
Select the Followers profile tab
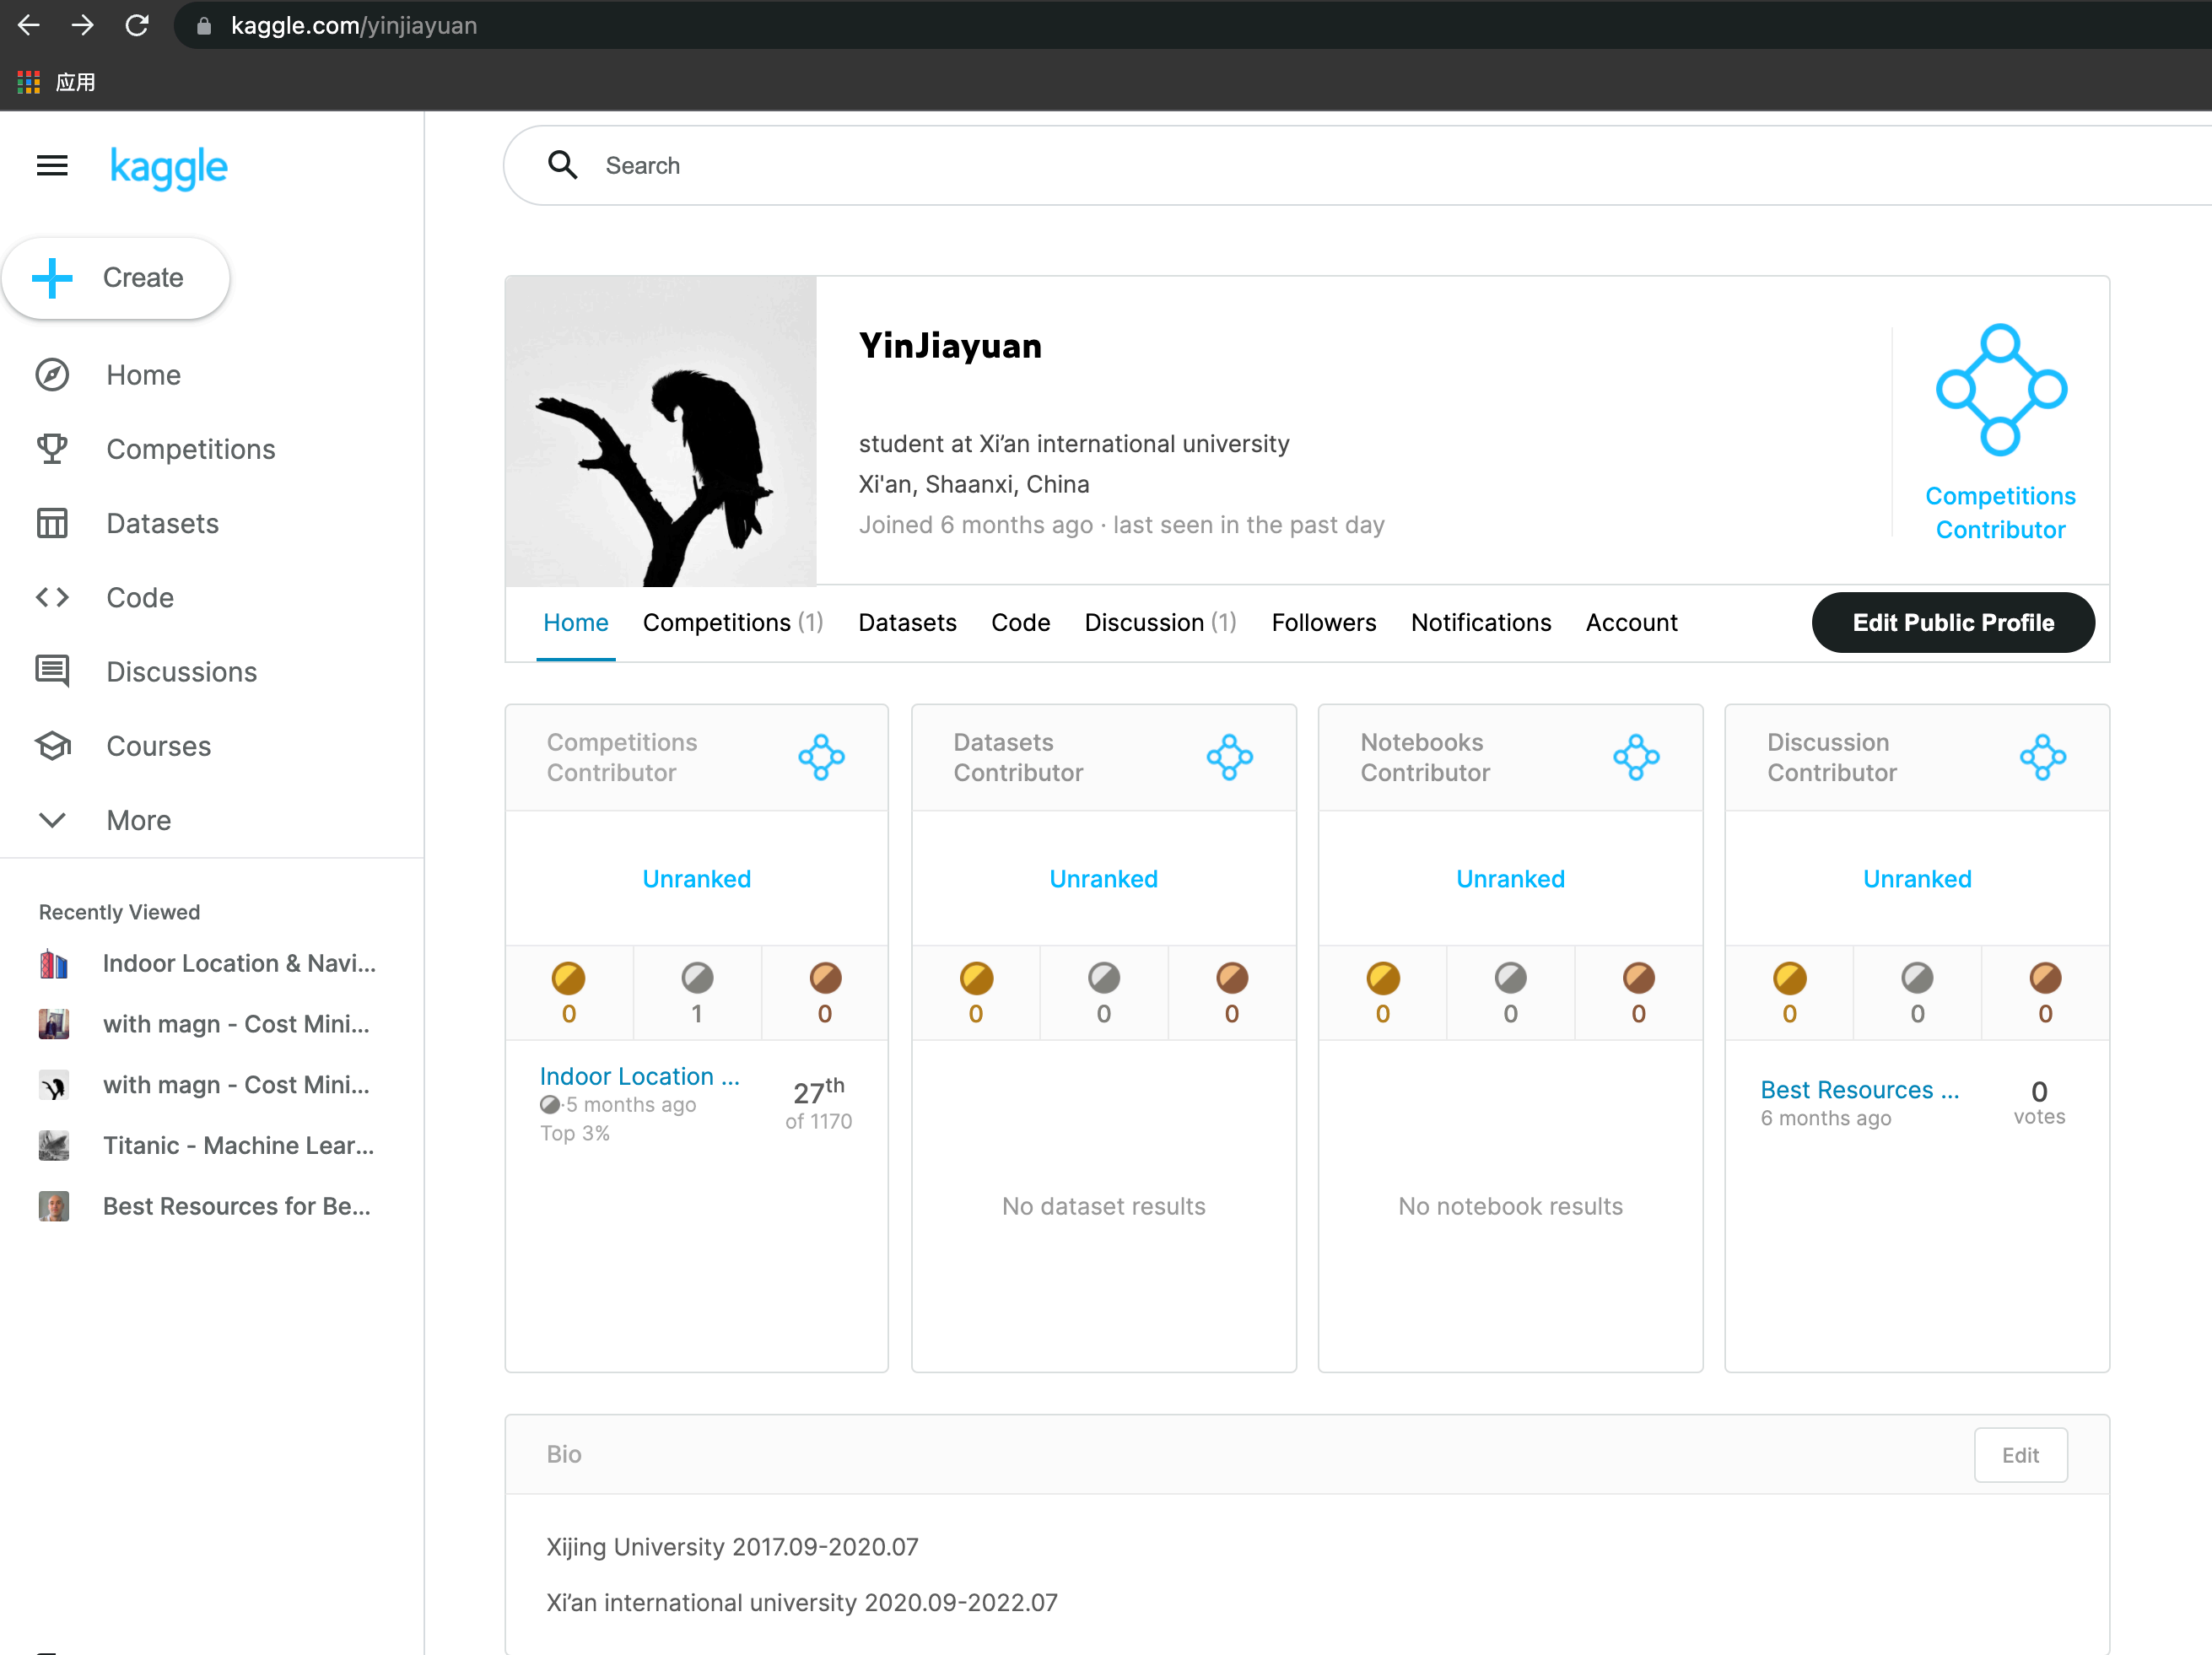1323,622
